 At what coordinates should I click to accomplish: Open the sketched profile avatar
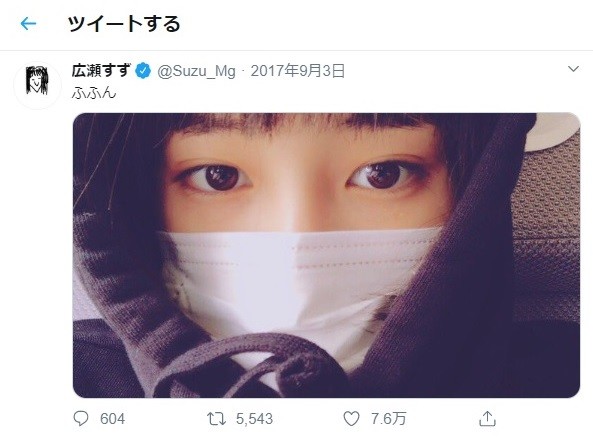tap(37, 85)
